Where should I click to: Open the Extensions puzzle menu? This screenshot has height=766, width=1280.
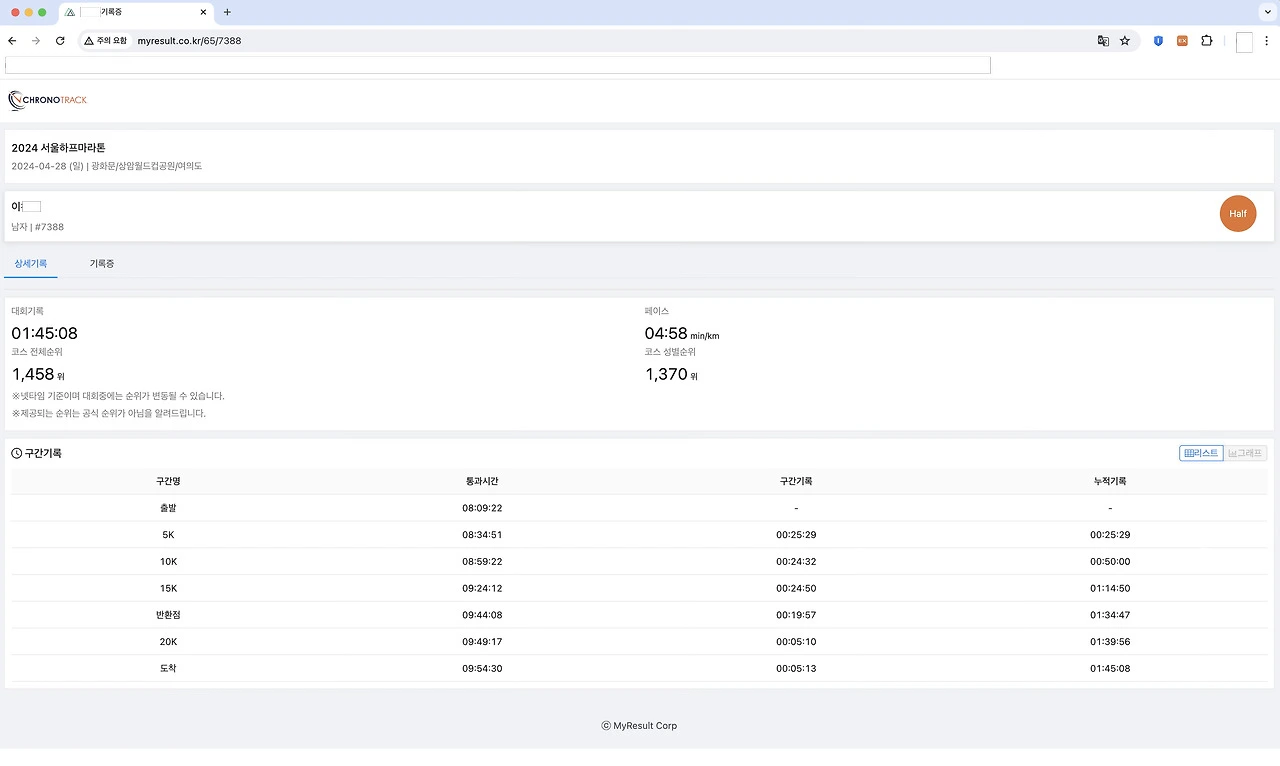point(1207,41)
